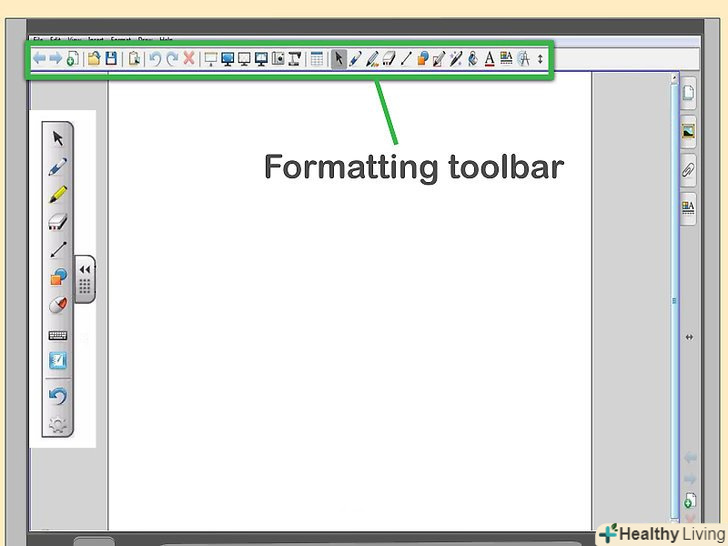Choose line tool in Floating Tools
Screen dimensions: 728x546
click(x=58, y=250)
